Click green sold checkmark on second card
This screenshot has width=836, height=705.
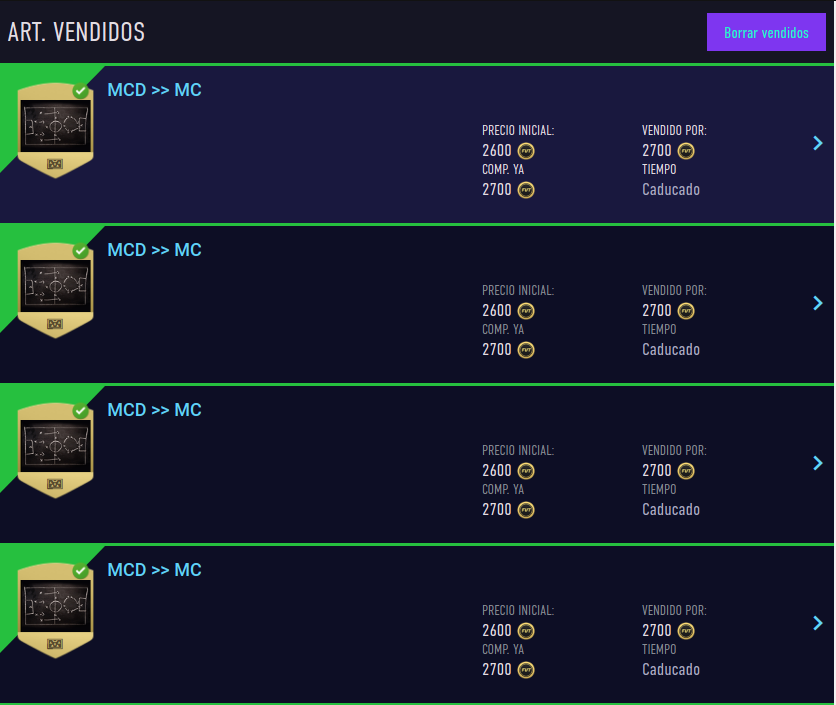(x=81, y=251)
